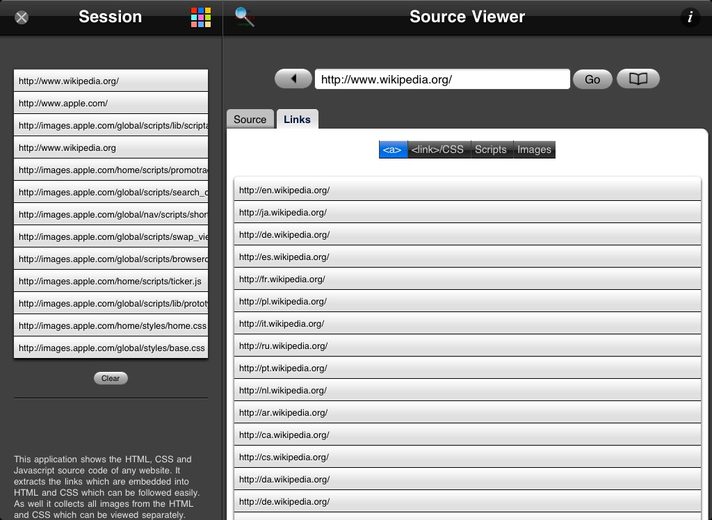Follow link http://pl.wikipedia.org/

click(x=468, y=301)
